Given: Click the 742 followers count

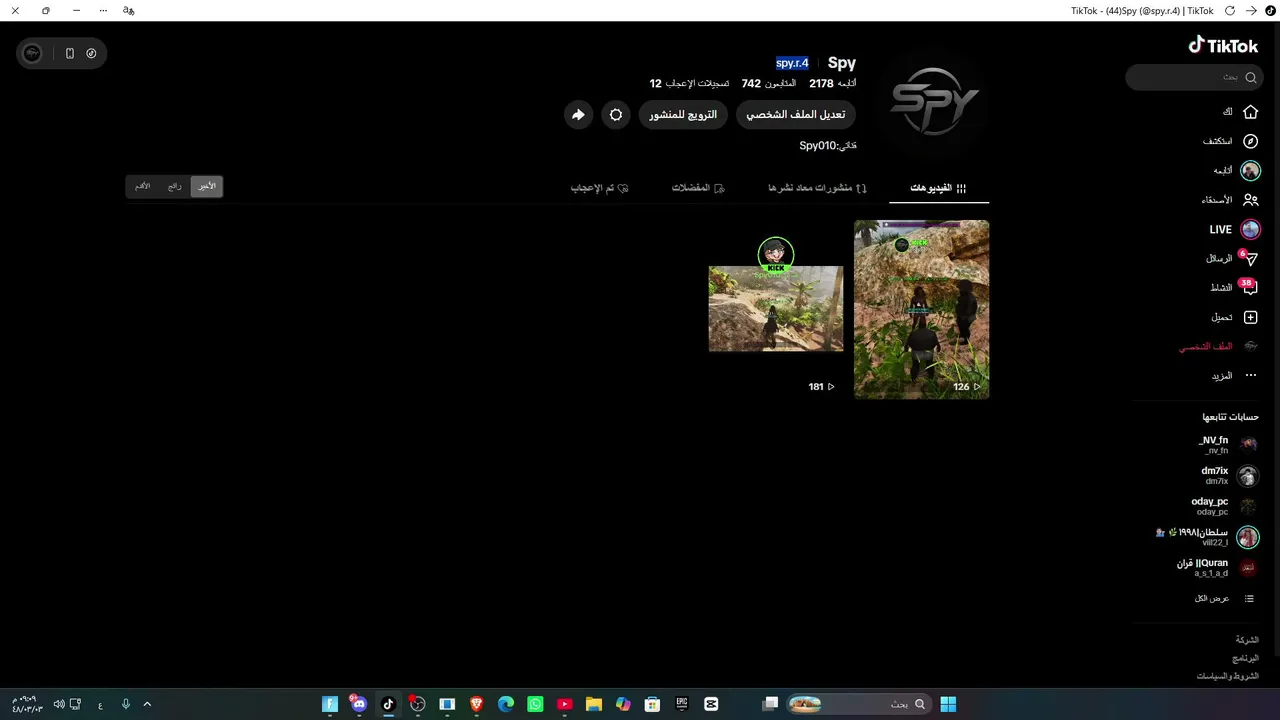Looking at the screenshot, I should coord(751,84).
